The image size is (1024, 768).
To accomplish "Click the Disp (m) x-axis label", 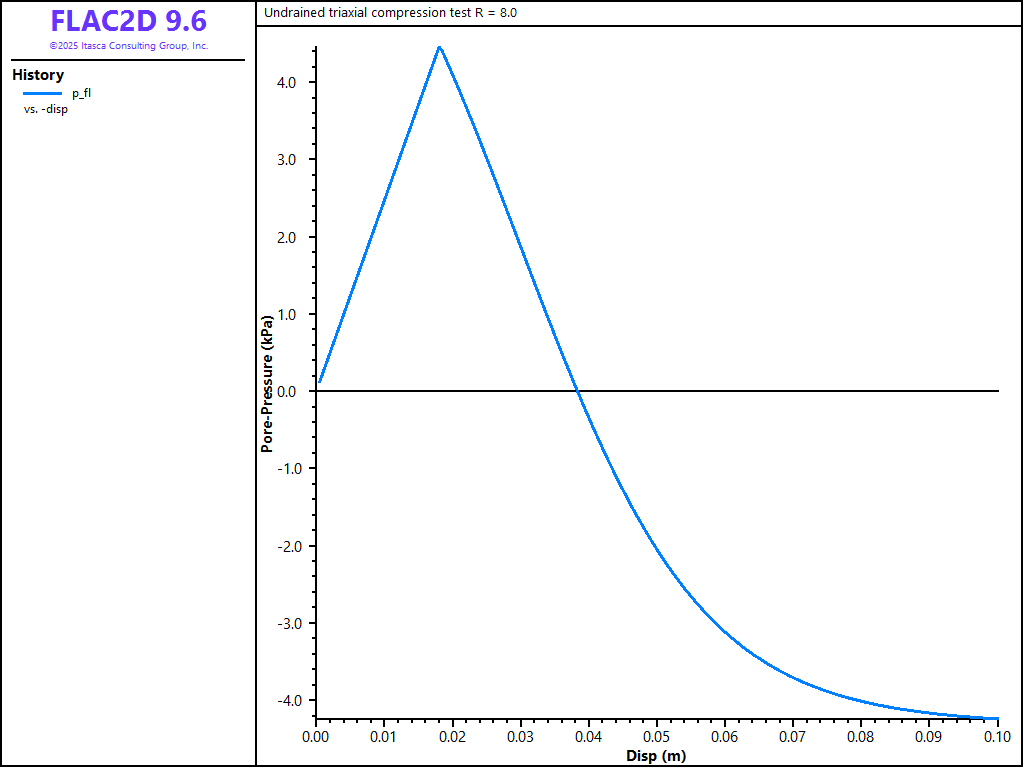I will click(656, 755).
